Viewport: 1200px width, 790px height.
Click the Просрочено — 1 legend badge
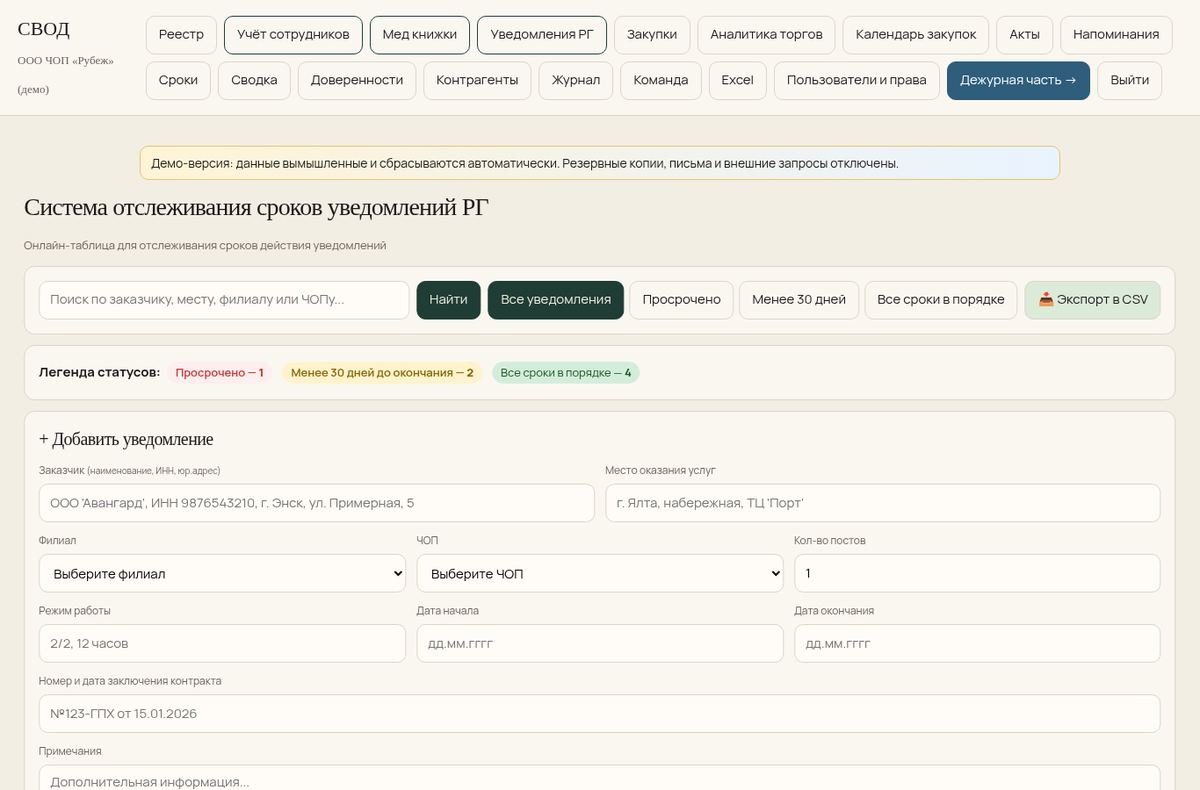point(219,373)
